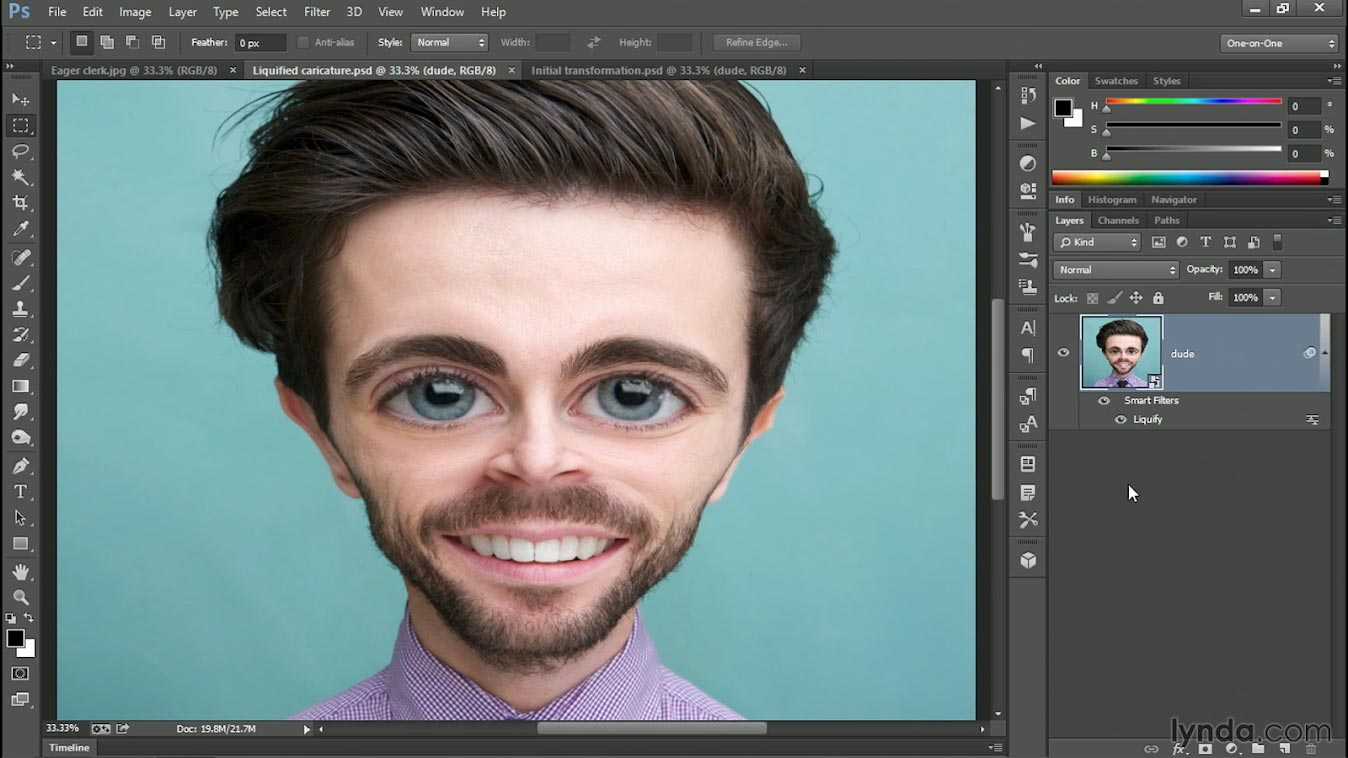Switch to the Channels panel tab
The image size is (1348, 758).
coord(1118,221)
